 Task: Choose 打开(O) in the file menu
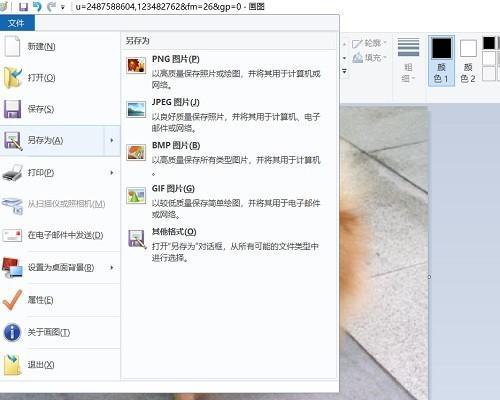click(60, 78)
